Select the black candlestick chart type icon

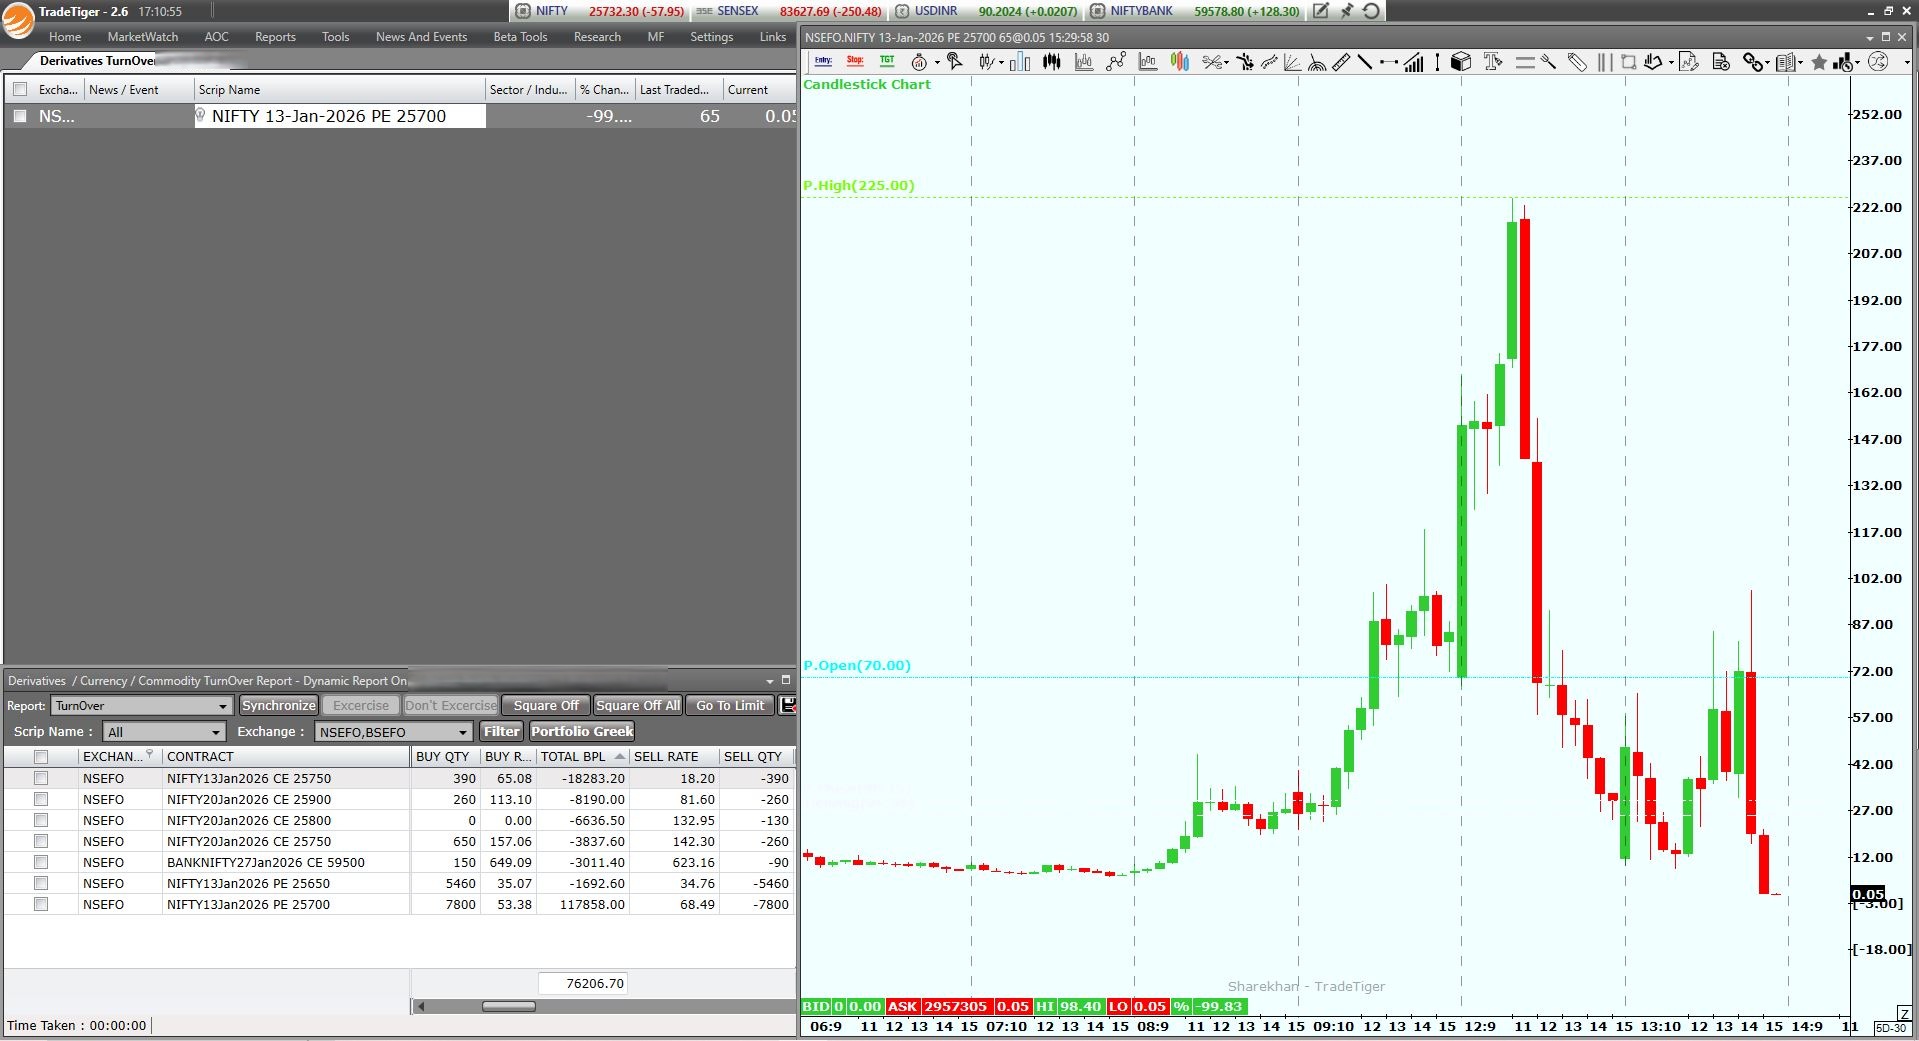tap(1051, 62)
